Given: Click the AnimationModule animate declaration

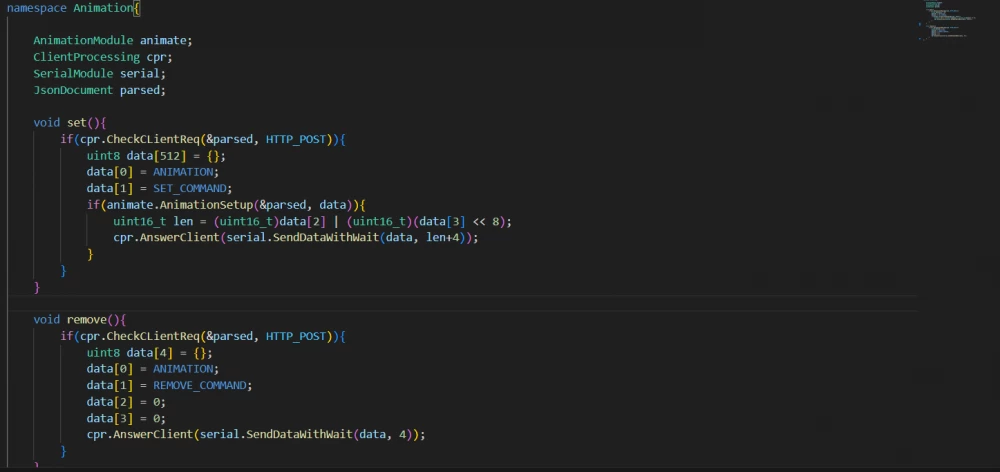Looking at the screenshot, I should [x=112, y=41].
